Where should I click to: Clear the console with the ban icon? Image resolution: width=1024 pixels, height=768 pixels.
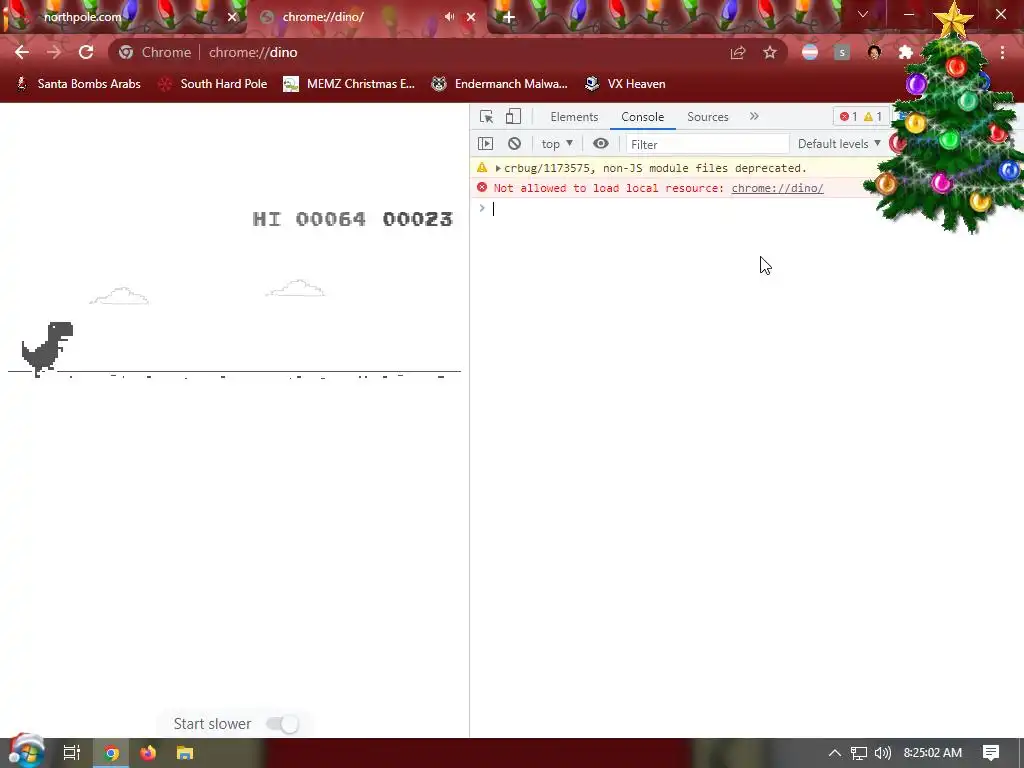coord(515,144)
